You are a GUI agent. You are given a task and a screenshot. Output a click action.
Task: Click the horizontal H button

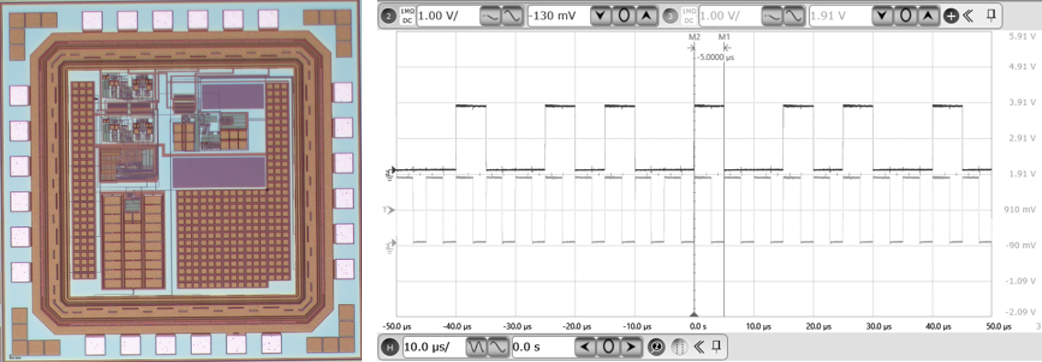pos(389,347)
